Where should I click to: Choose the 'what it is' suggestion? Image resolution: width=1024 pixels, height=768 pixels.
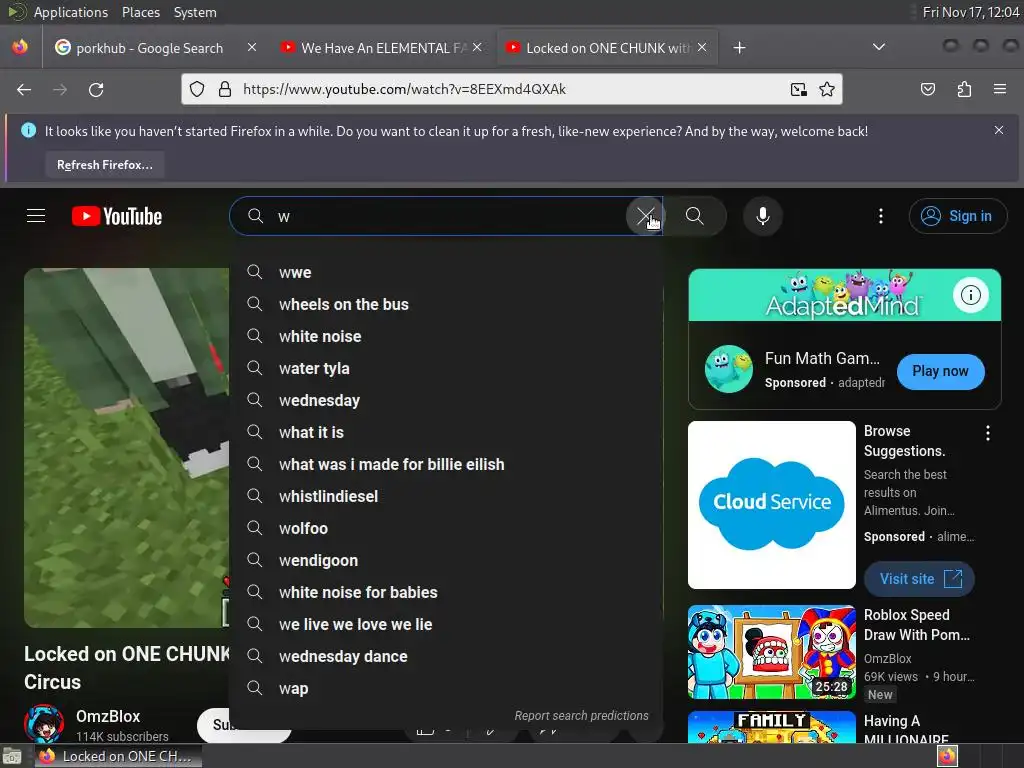pos(446,432)
